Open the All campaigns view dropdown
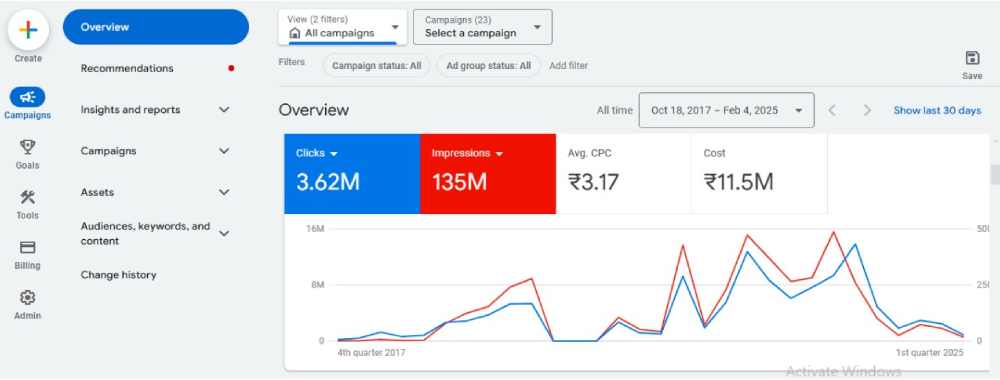 click(342, 27)
